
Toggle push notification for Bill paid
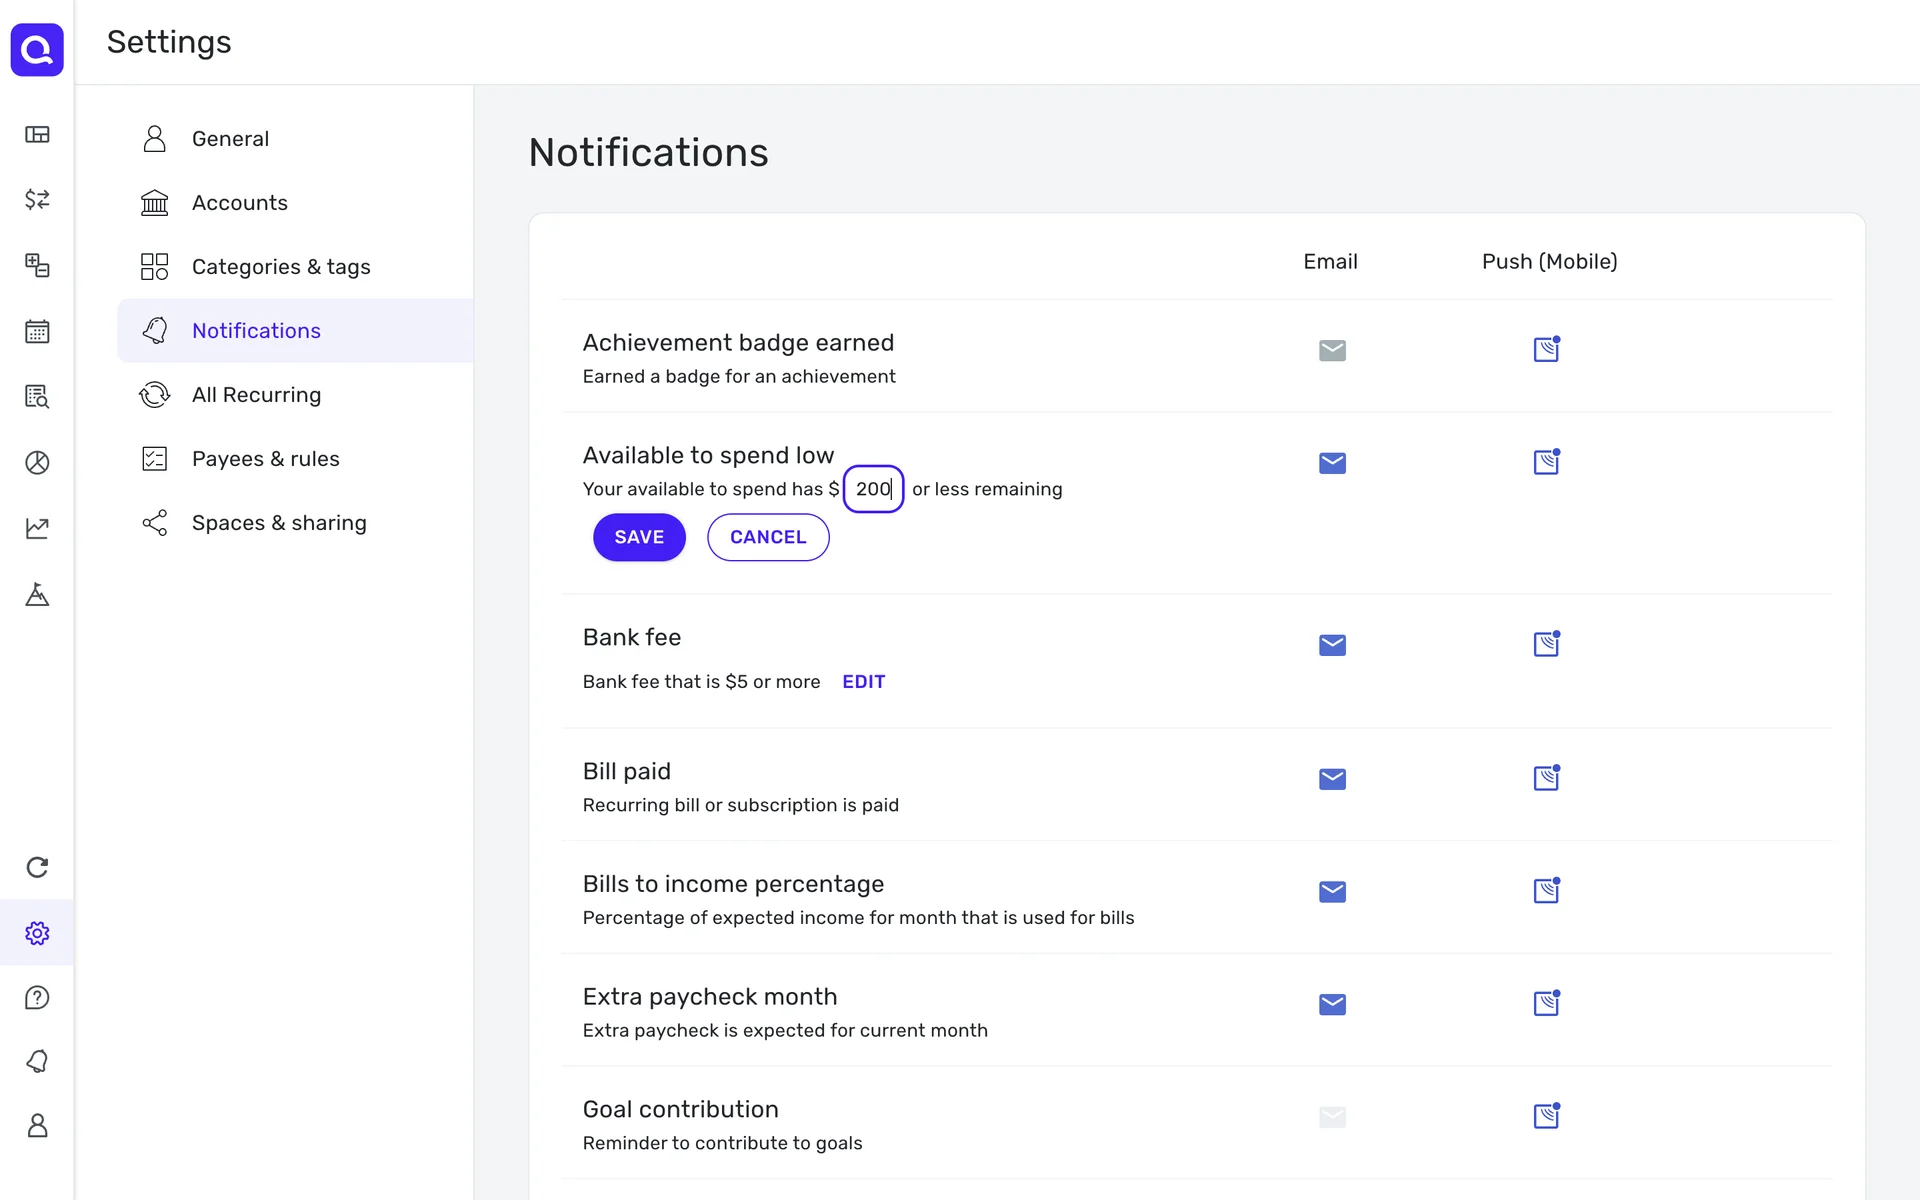pos(1546,778)
